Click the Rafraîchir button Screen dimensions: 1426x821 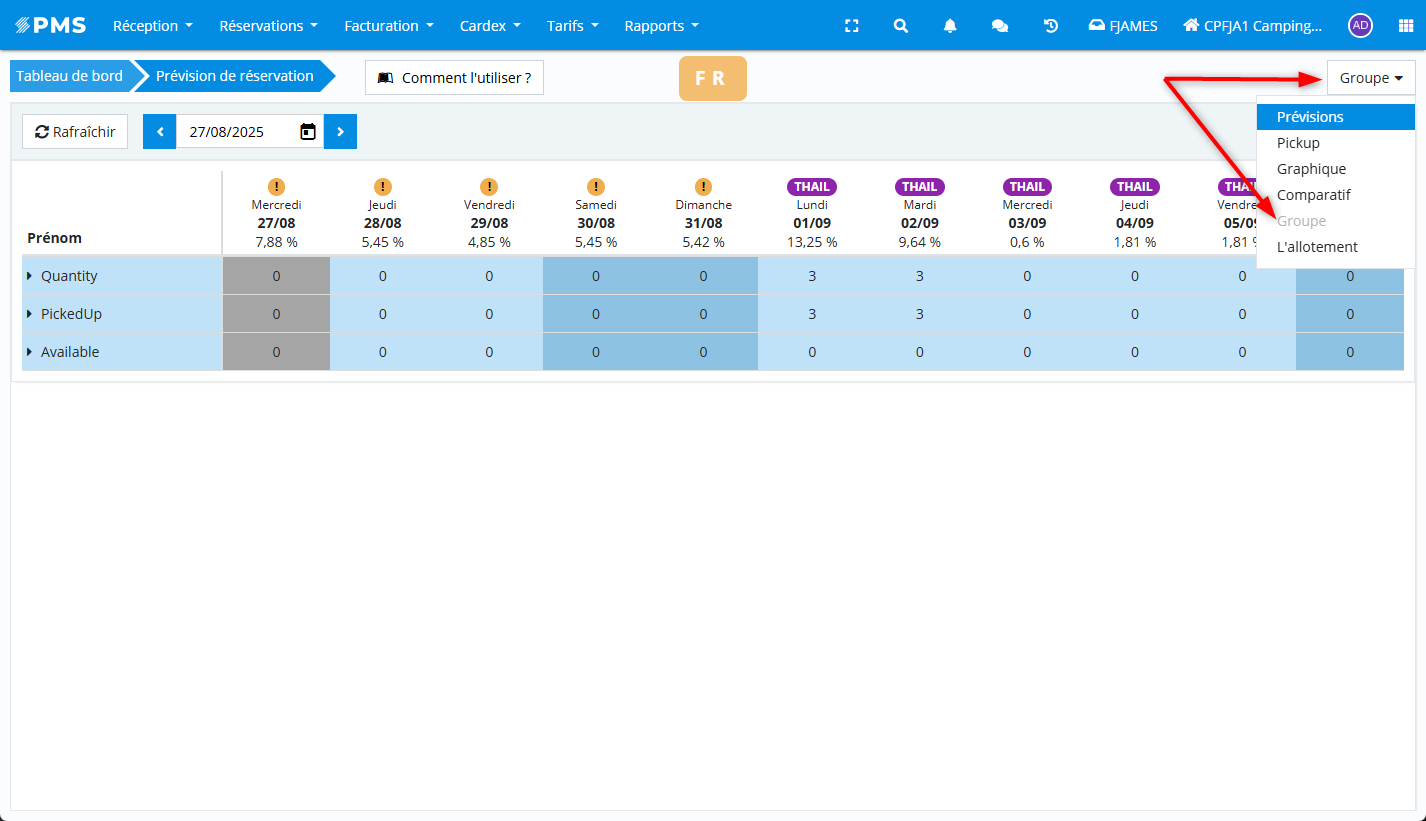(x=75, y=131)
